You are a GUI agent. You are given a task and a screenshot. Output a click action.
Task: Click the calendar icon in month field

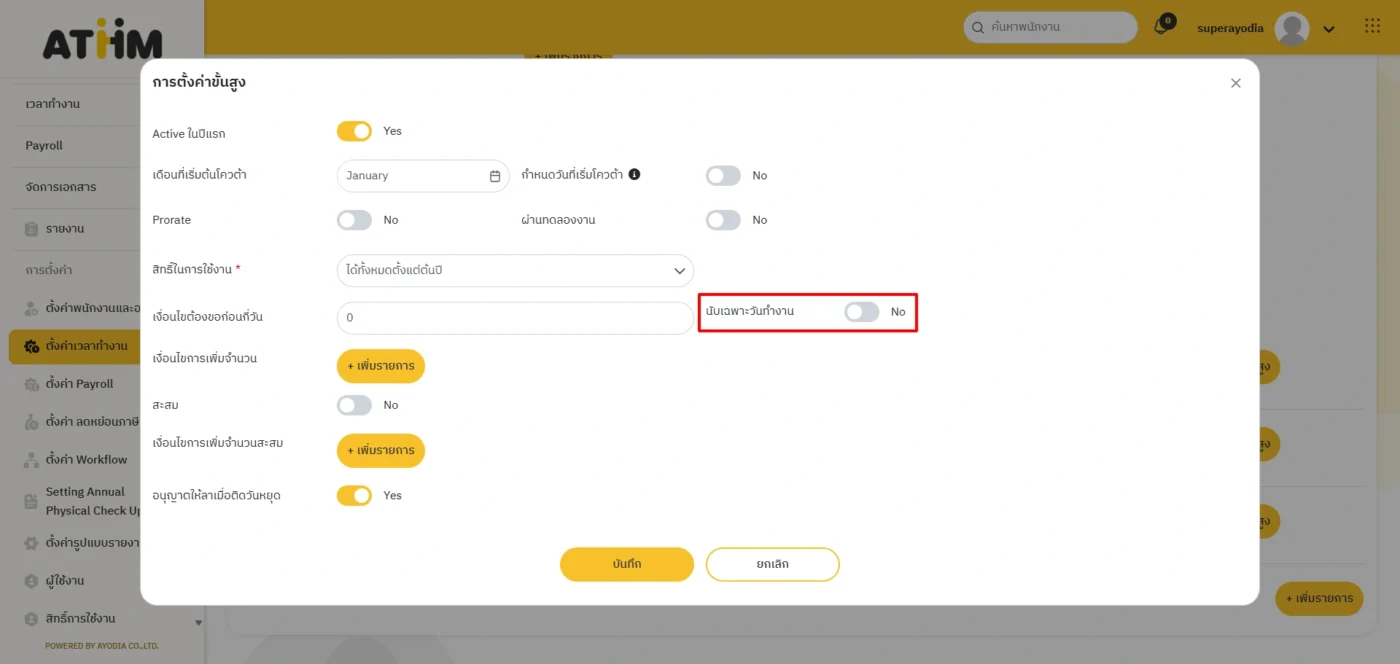tap(495, 176)
